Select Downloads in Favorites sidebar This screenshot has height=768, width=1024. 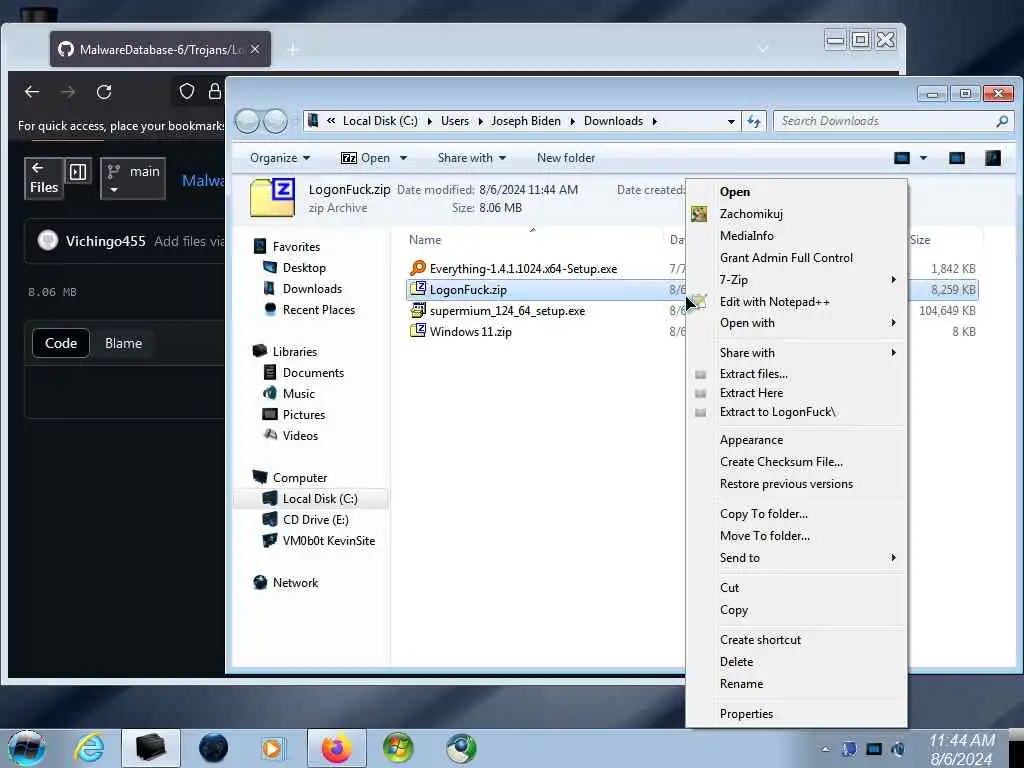click(312, 289)
